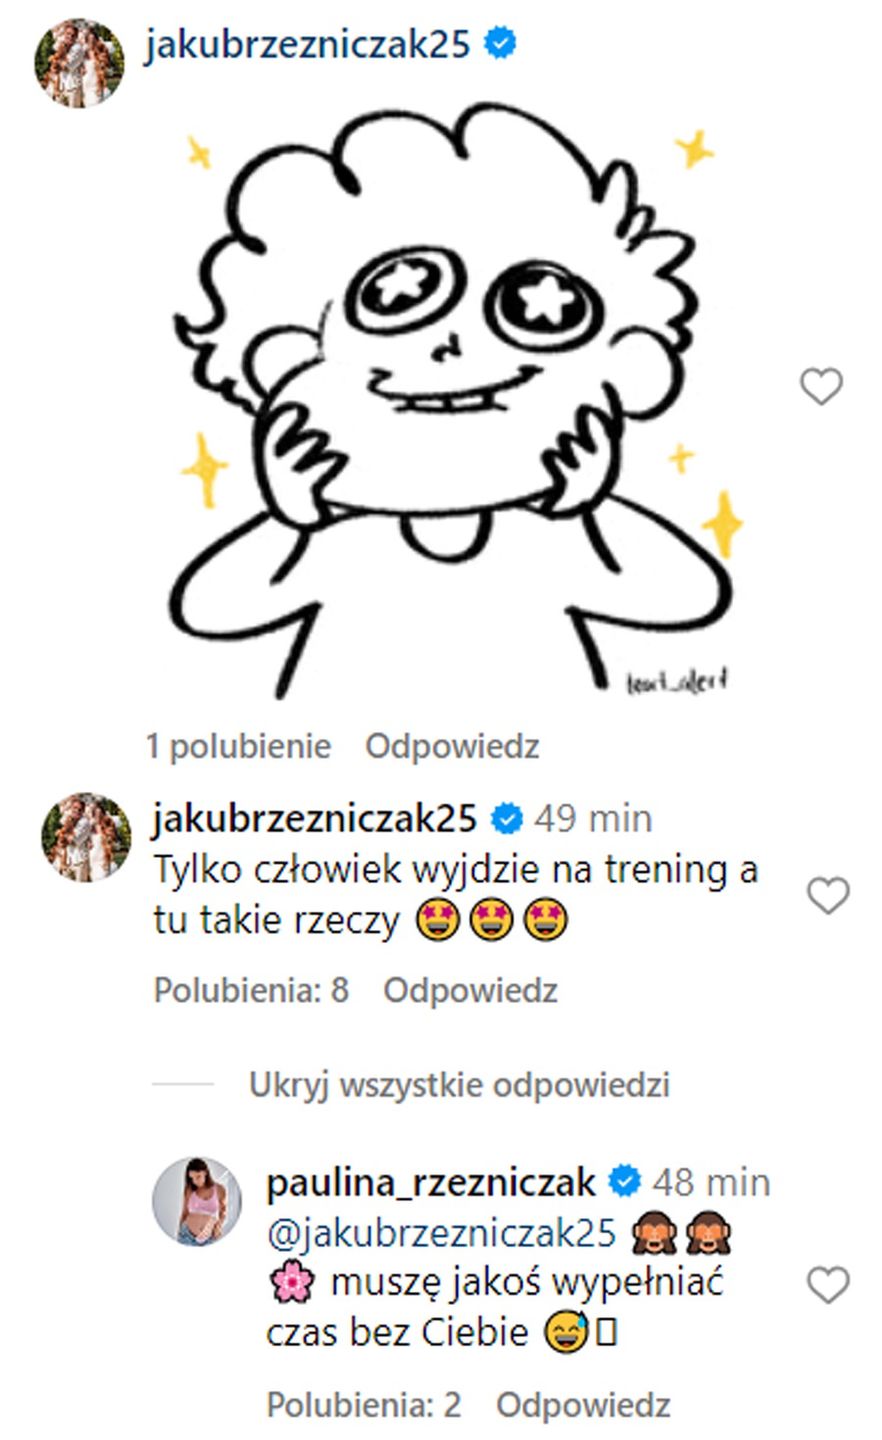Open paulina_rzezniczak profile picture
Screen dimensions: 882x1440
[x=196, y=1202]
